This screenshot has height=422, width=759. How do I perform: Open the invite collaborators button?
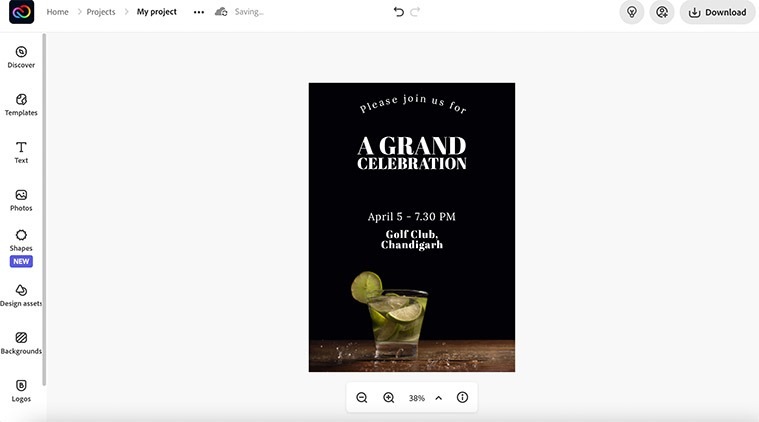(x=662, y=12)
